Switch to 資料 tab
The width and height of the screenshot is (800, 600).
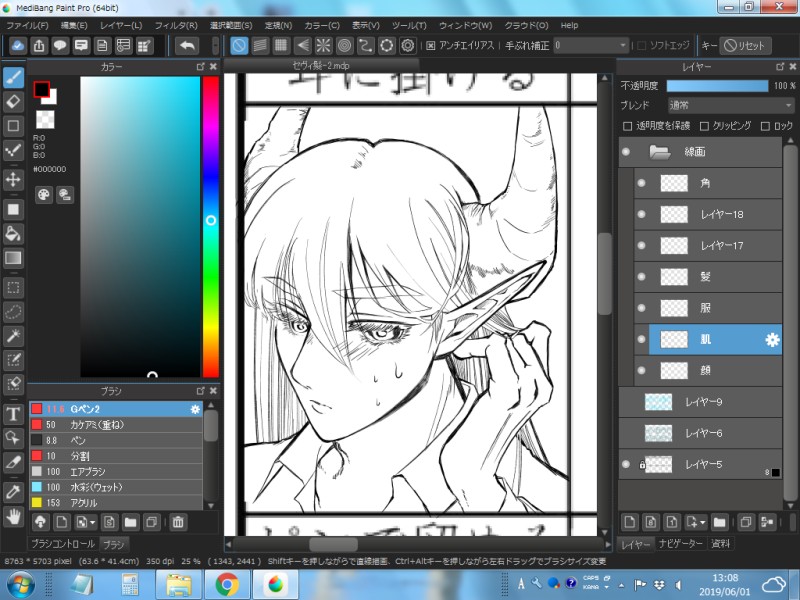point(720,544)
